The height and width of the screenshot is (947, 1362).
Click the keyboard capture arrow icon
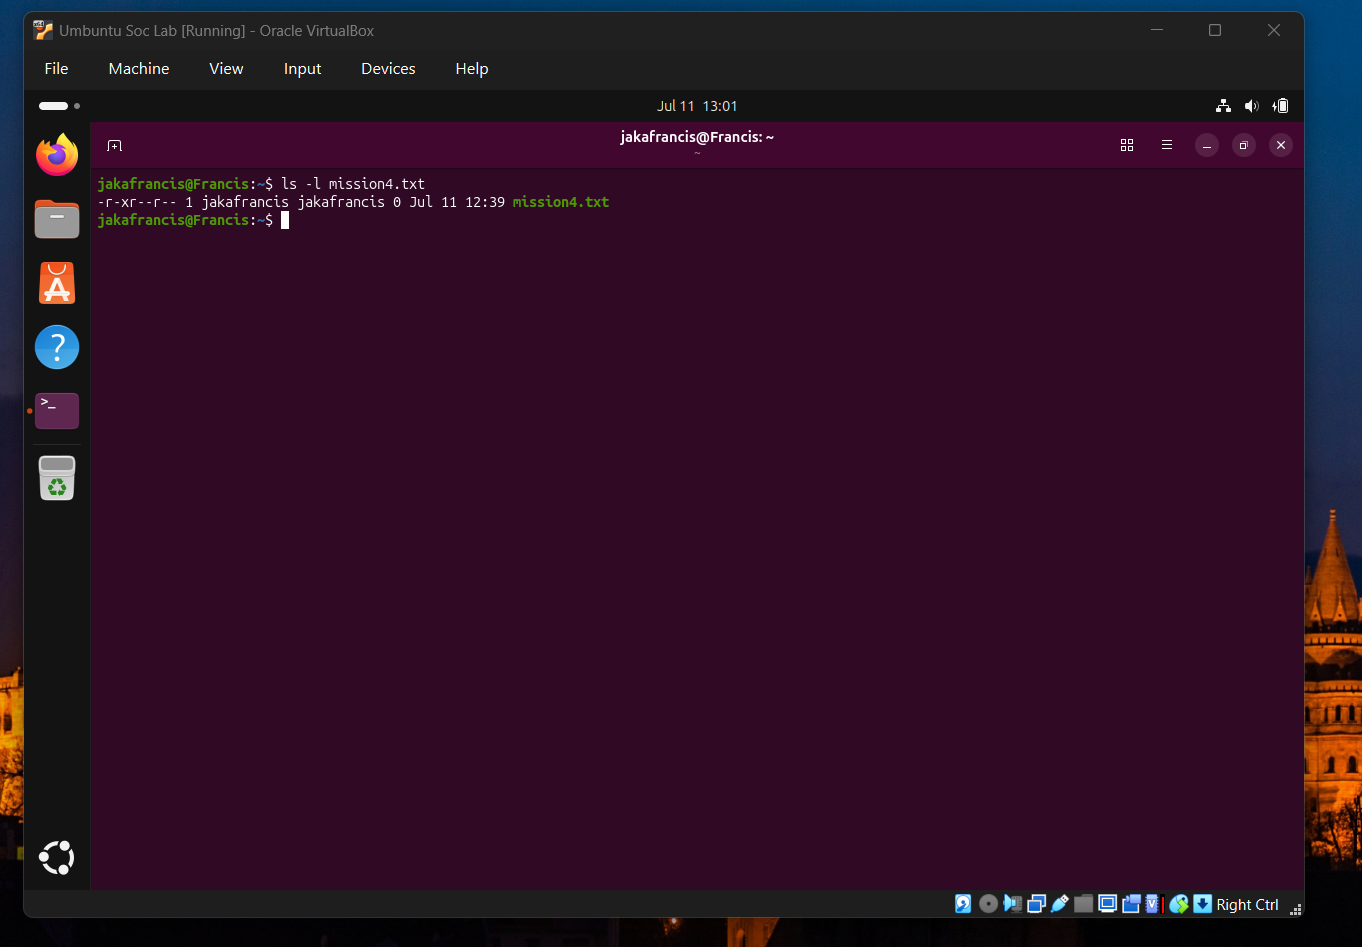coord(1202,904)
